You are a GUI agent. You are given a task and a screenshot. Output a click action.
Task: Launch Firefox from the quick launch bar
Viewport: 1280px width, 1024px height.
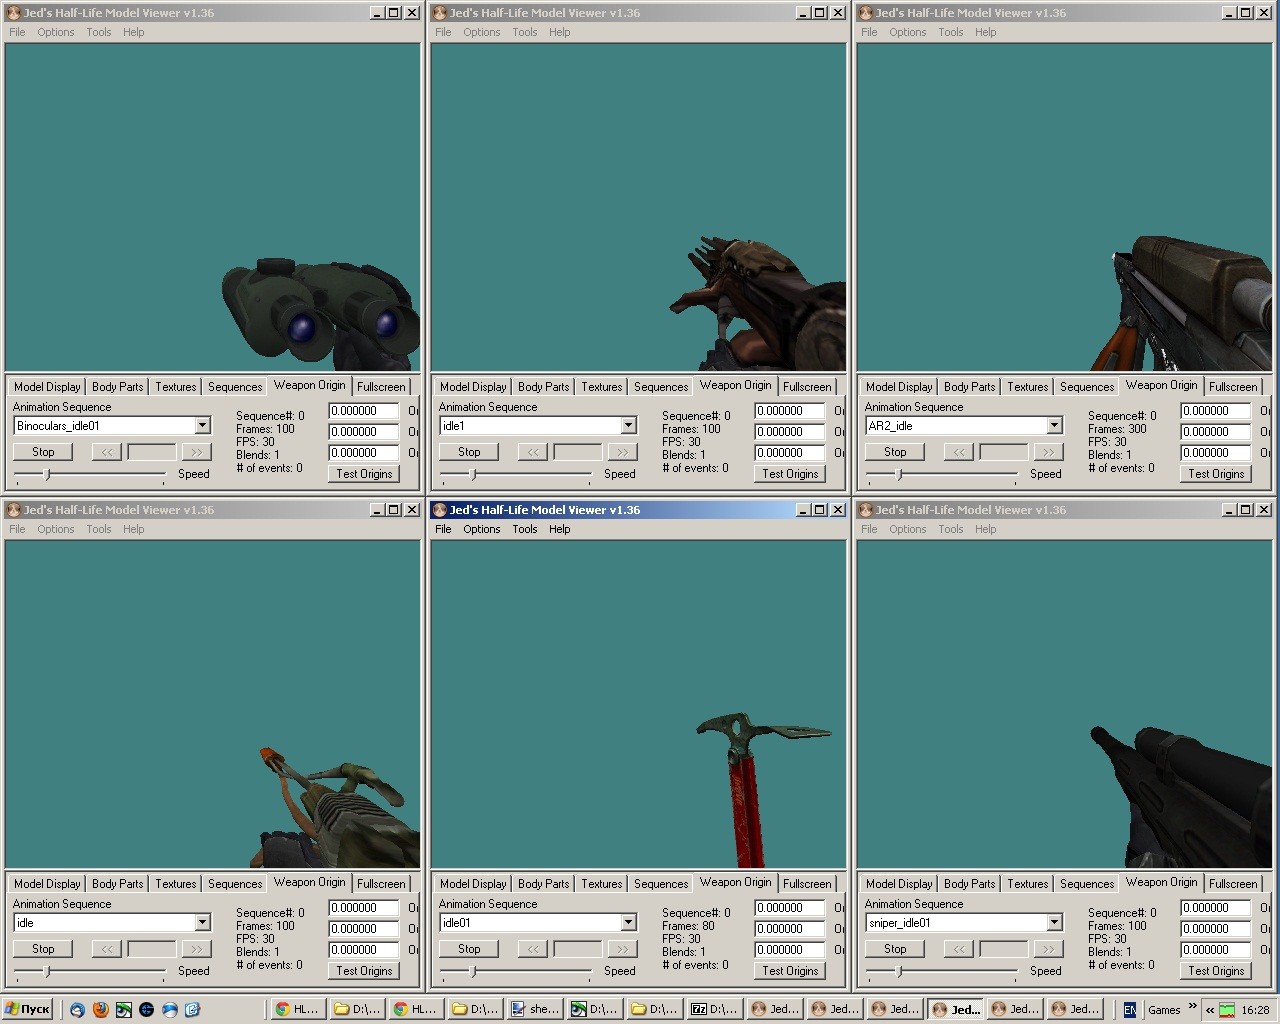click(x=100, y=1009)
